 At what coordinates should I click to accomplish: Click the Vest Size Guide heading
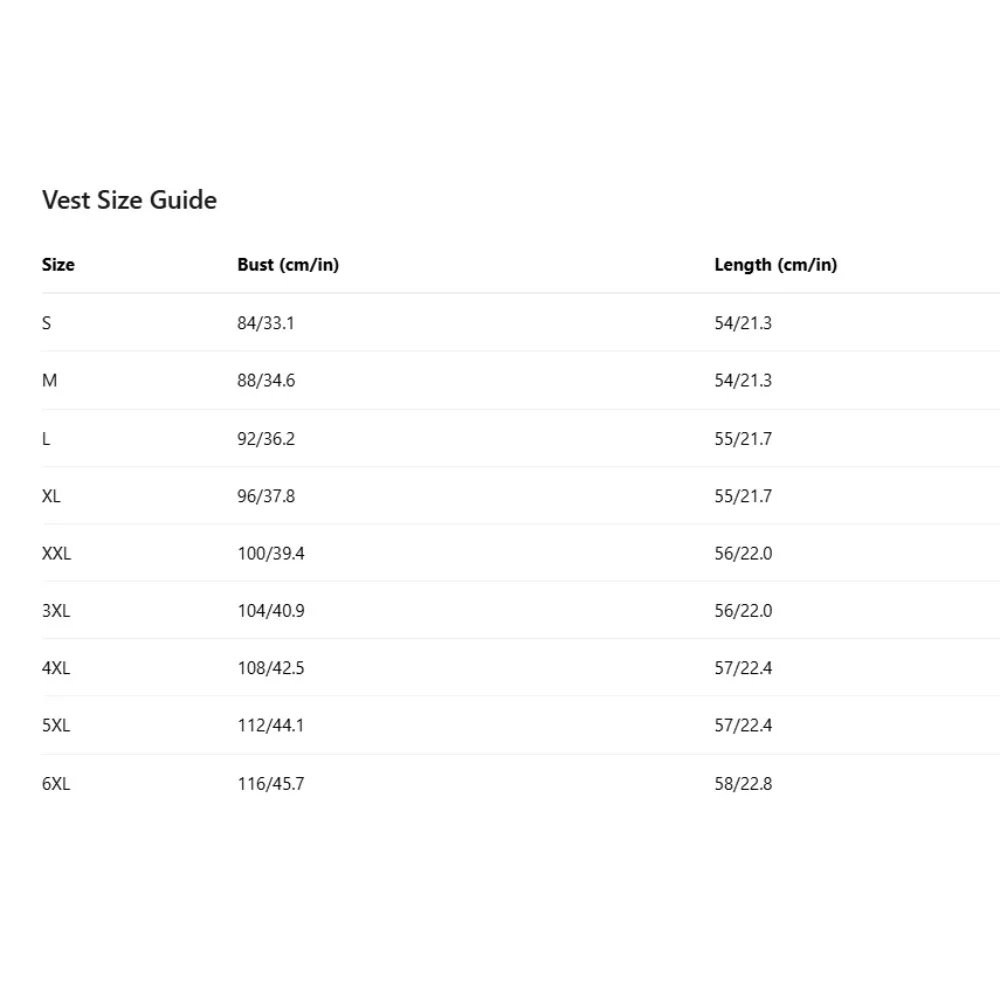[129, 200]
